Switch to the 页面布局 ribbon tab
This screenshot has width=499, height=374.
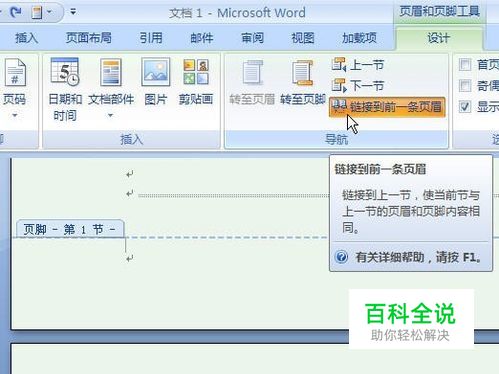88,38
